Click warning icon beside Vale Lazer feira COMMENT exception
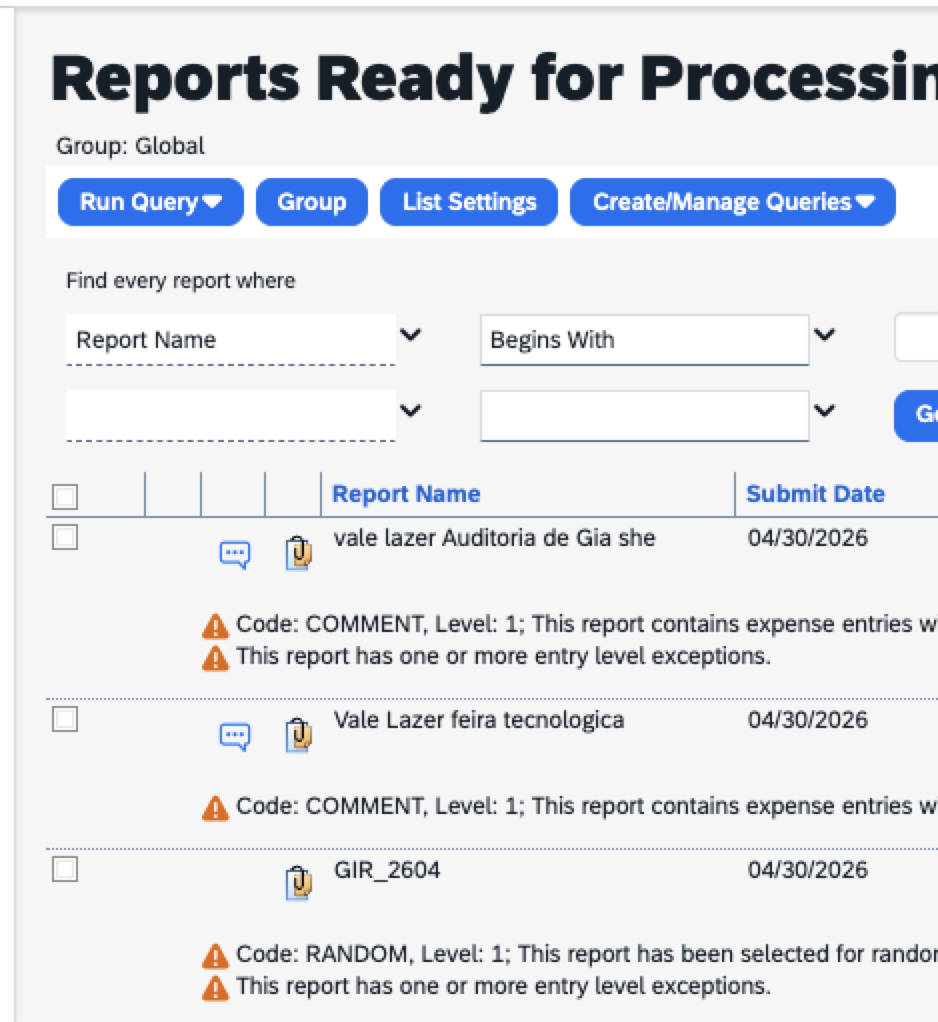 (215, 808)
